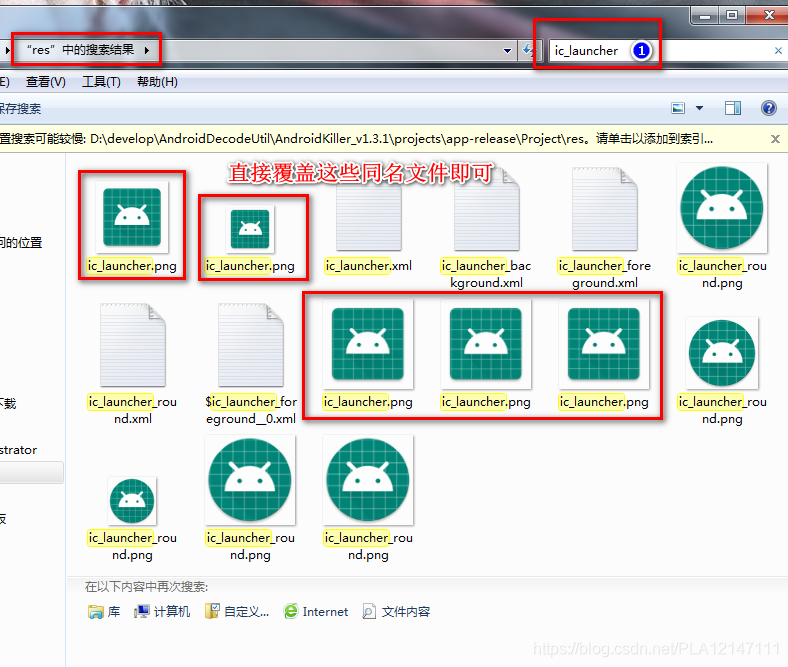Open help with the question mark icon
The height and width of the screenshot is (667, 788).
768,108
